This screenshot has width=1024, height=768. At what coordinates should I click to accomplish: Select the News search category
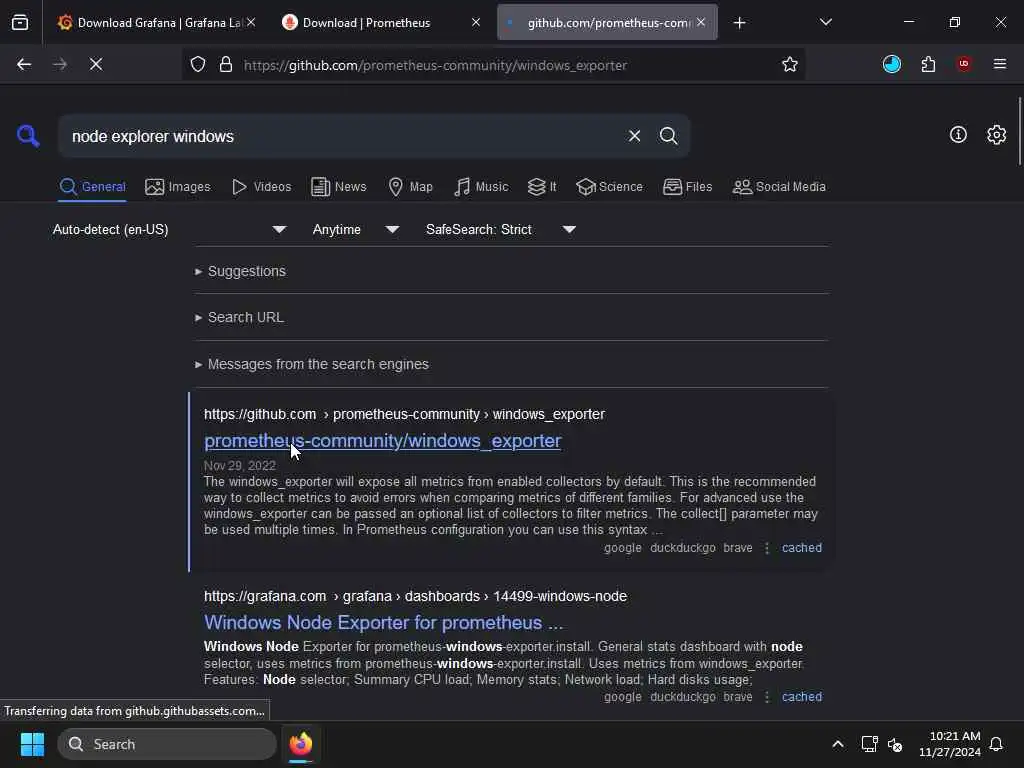click(339, 187)
